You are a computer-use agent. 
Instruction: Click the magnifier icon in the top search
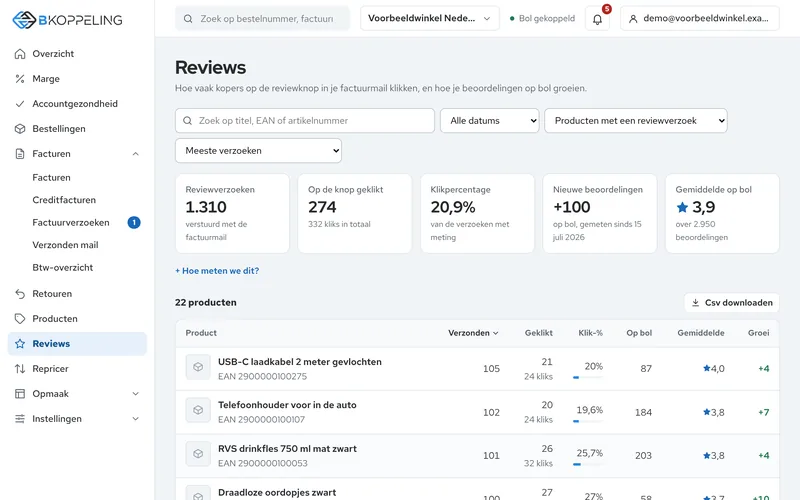click(188, 19)
